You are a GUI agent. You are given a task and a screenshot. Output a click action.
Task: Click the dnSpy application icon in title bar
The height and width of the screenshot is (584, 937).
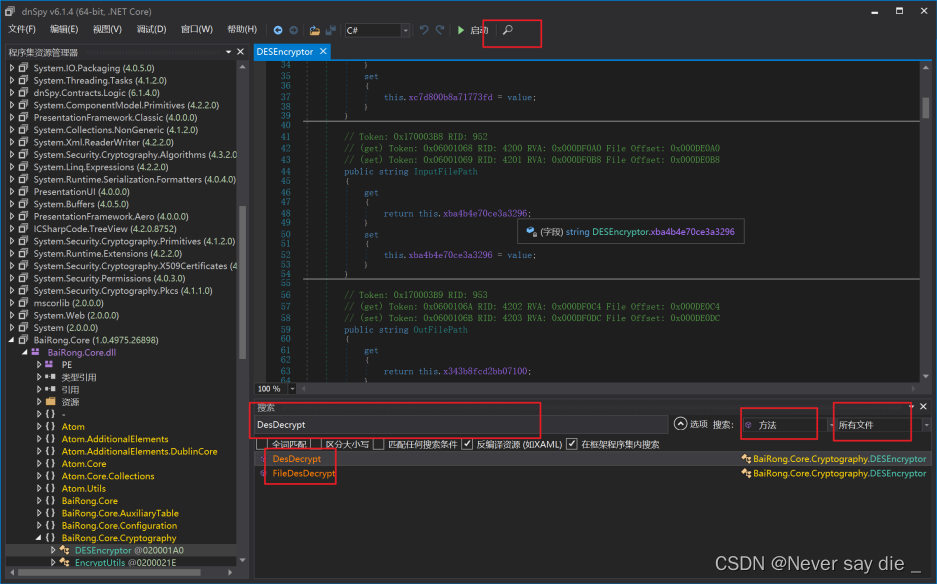(10, 11)
